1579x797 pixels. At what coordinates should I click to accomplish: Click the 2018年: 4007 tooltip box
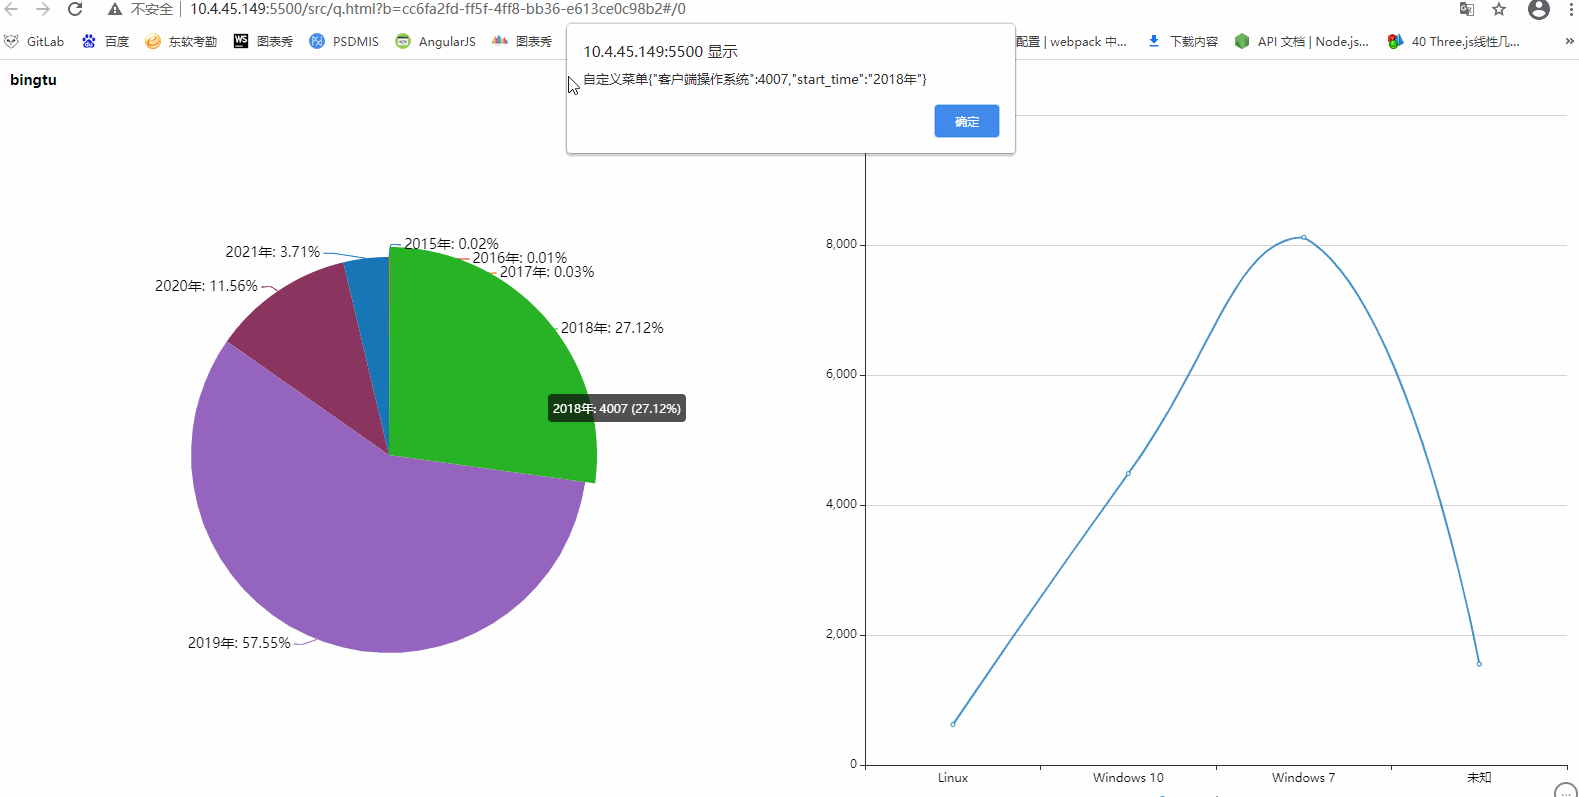point(617,408)
